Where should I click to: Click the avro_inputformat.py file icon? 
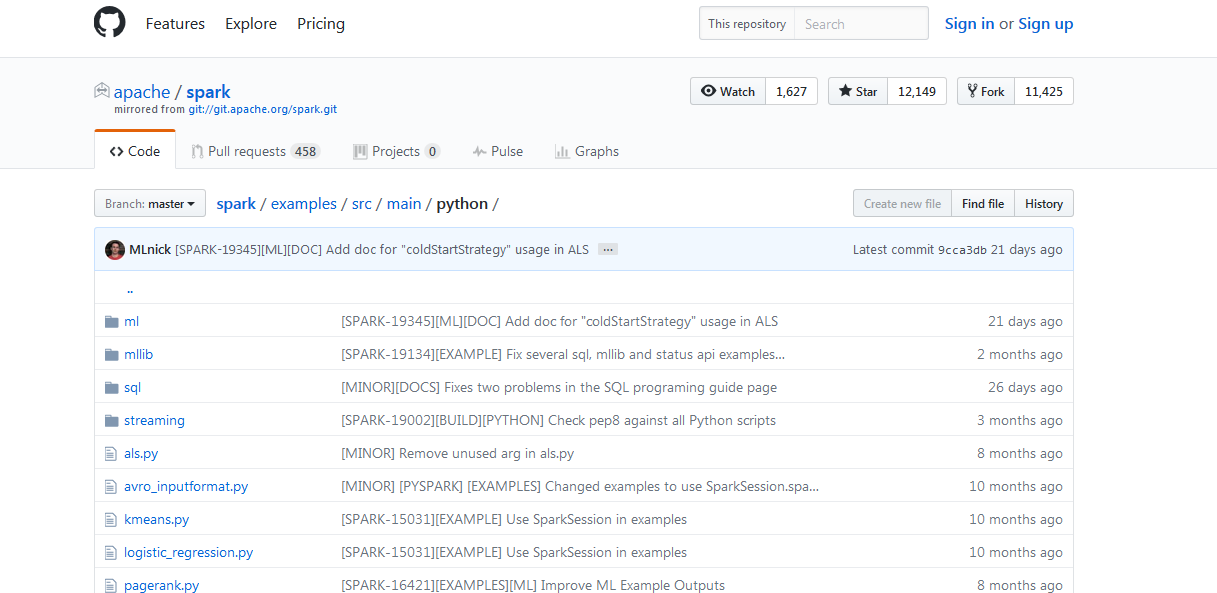coord(111,486)
